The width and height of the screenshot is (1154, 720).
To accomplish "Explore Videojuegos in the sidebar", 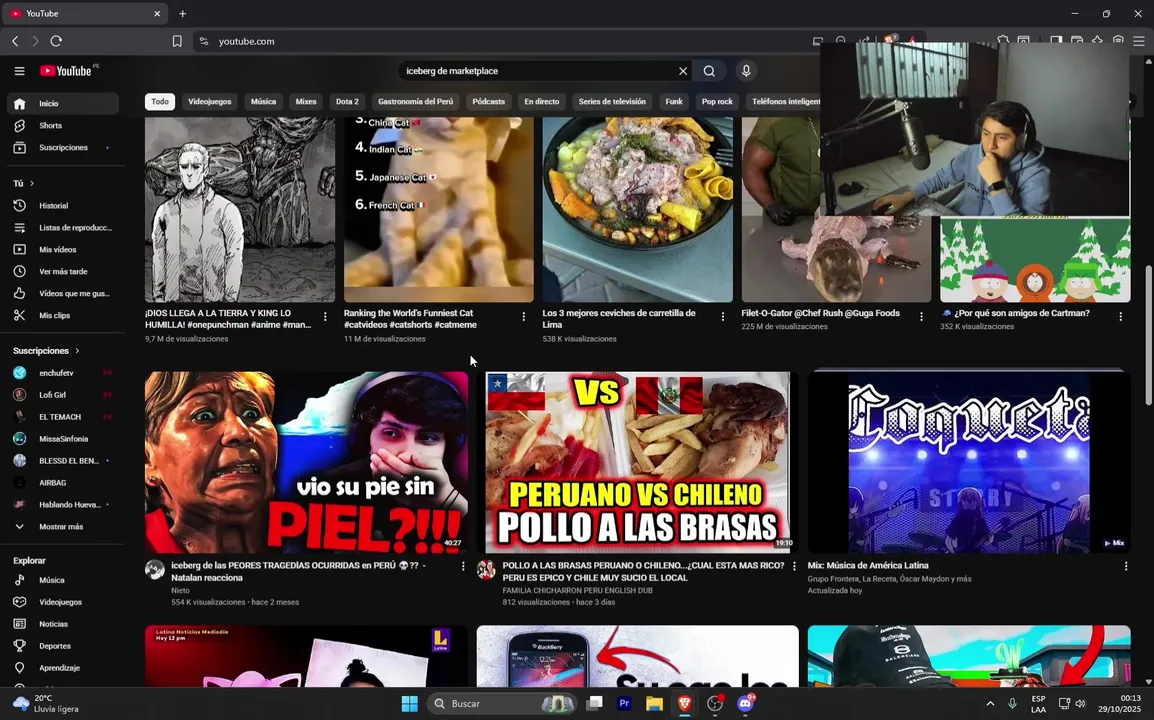I will (x=63, y=602).
